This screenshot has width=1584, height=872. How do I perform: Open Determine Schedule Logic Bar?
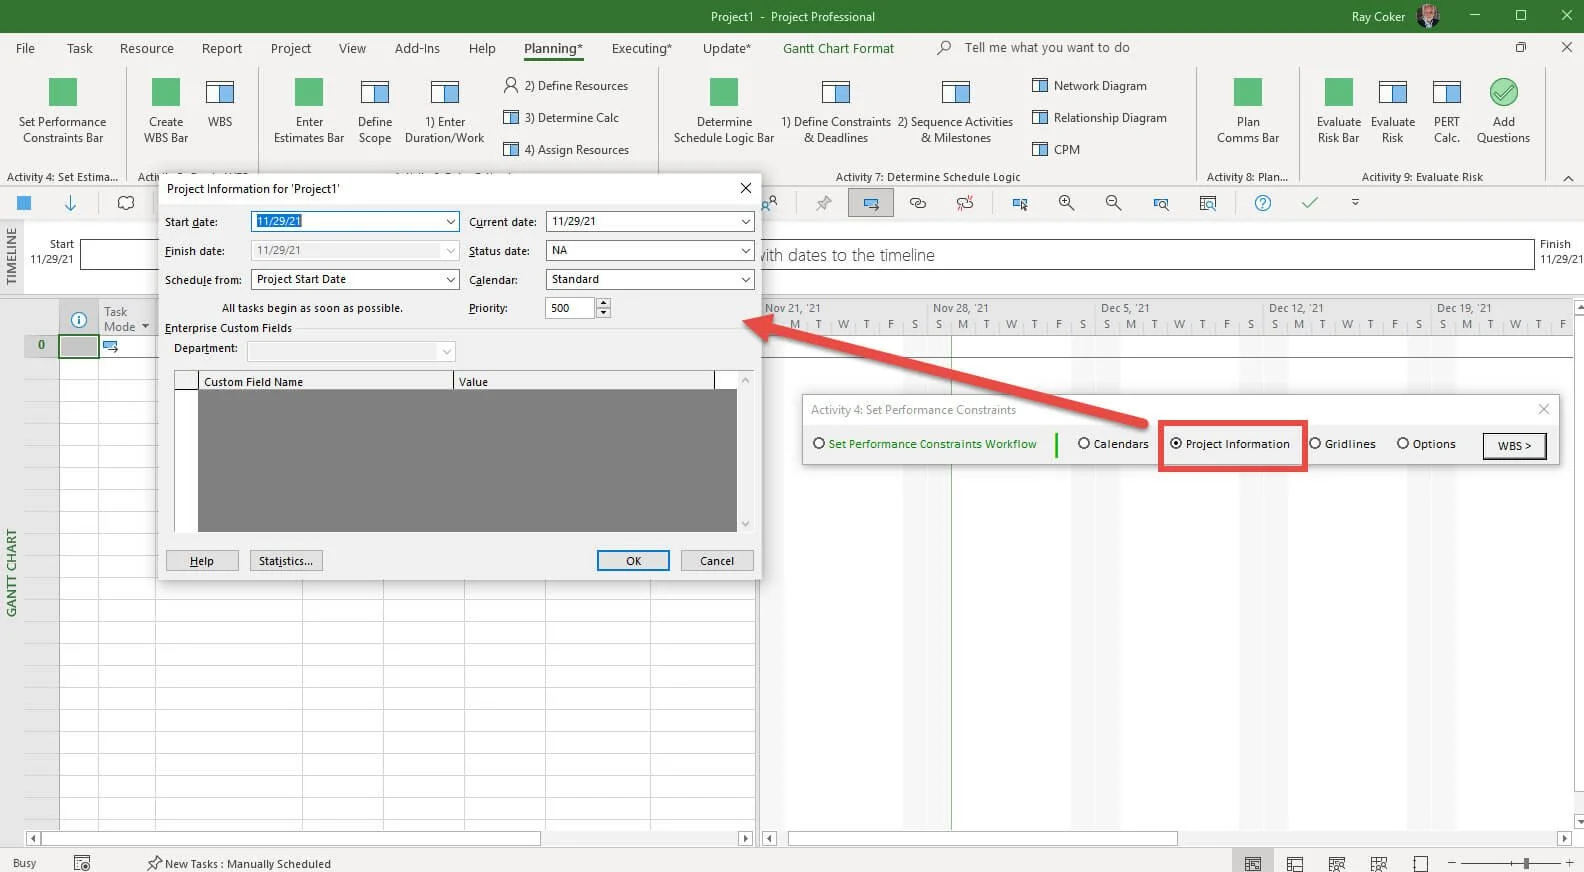coord(724,110)
